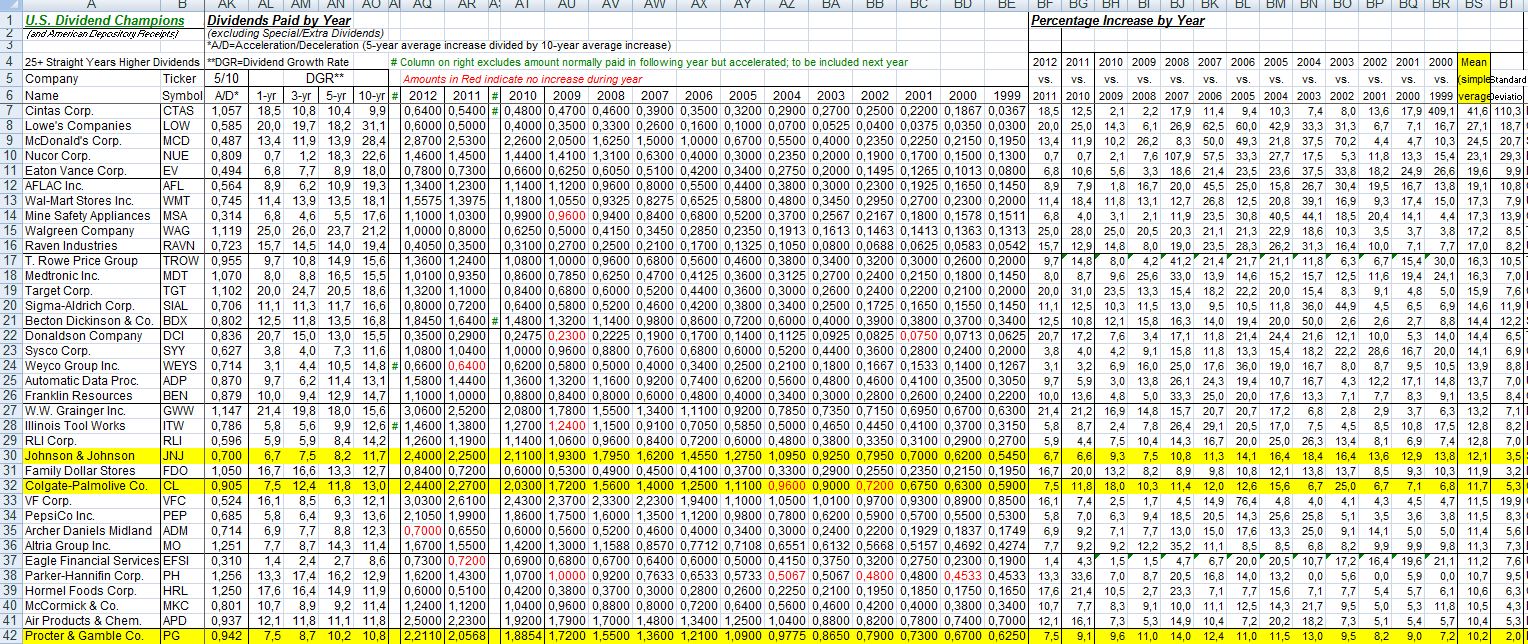Select the Ticker header cell
The height and width of the screenshot is (644, 1528).
coord(181,78)
